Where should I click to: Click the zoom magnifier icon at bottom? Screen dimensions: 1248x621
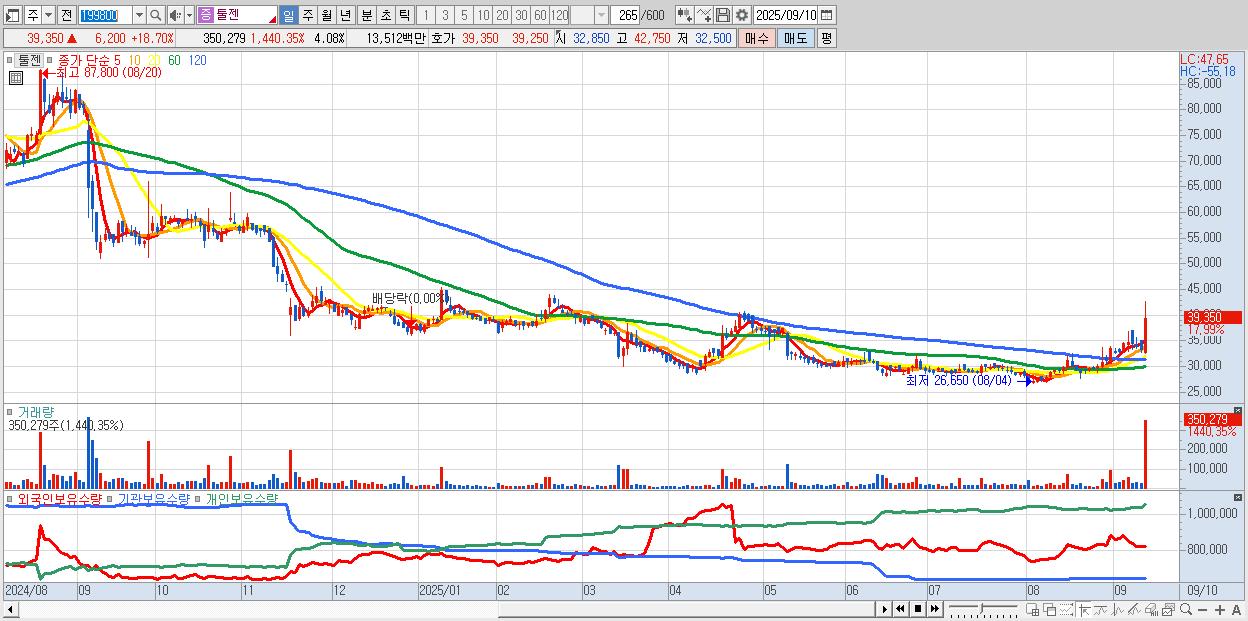click(x=1185, y=609)
